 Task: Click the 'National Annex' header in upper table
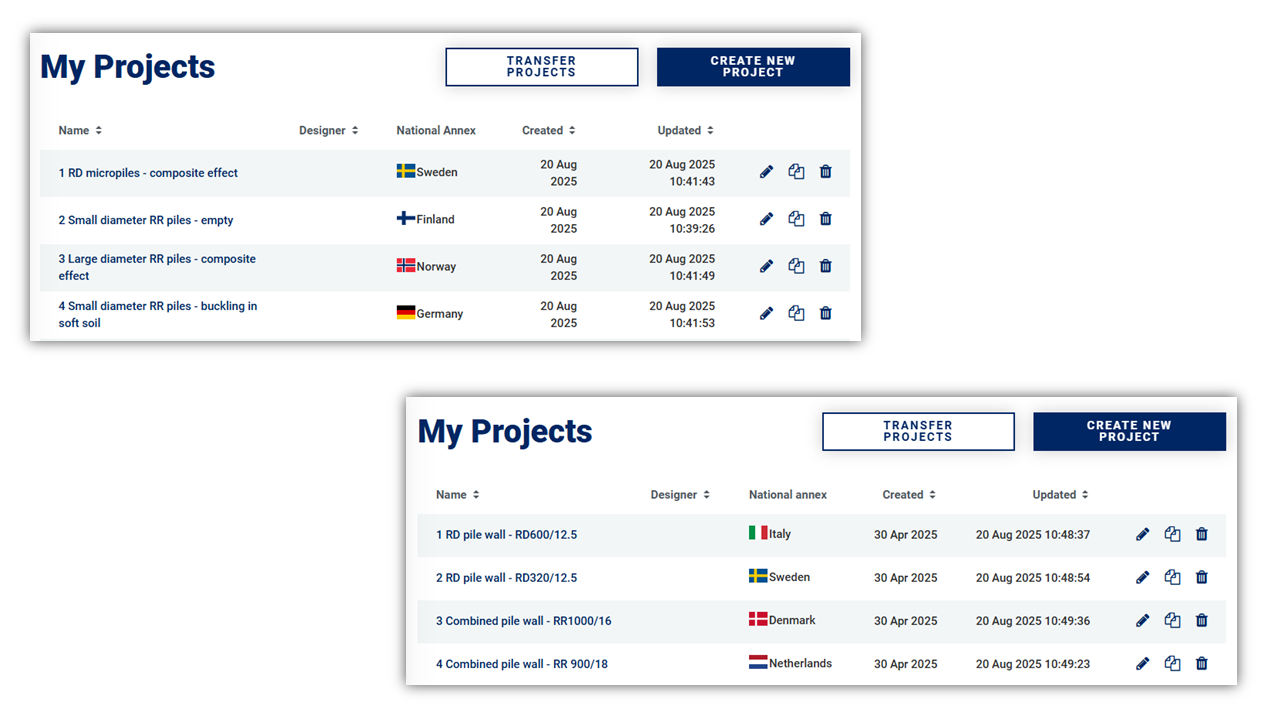pos(436,131)
